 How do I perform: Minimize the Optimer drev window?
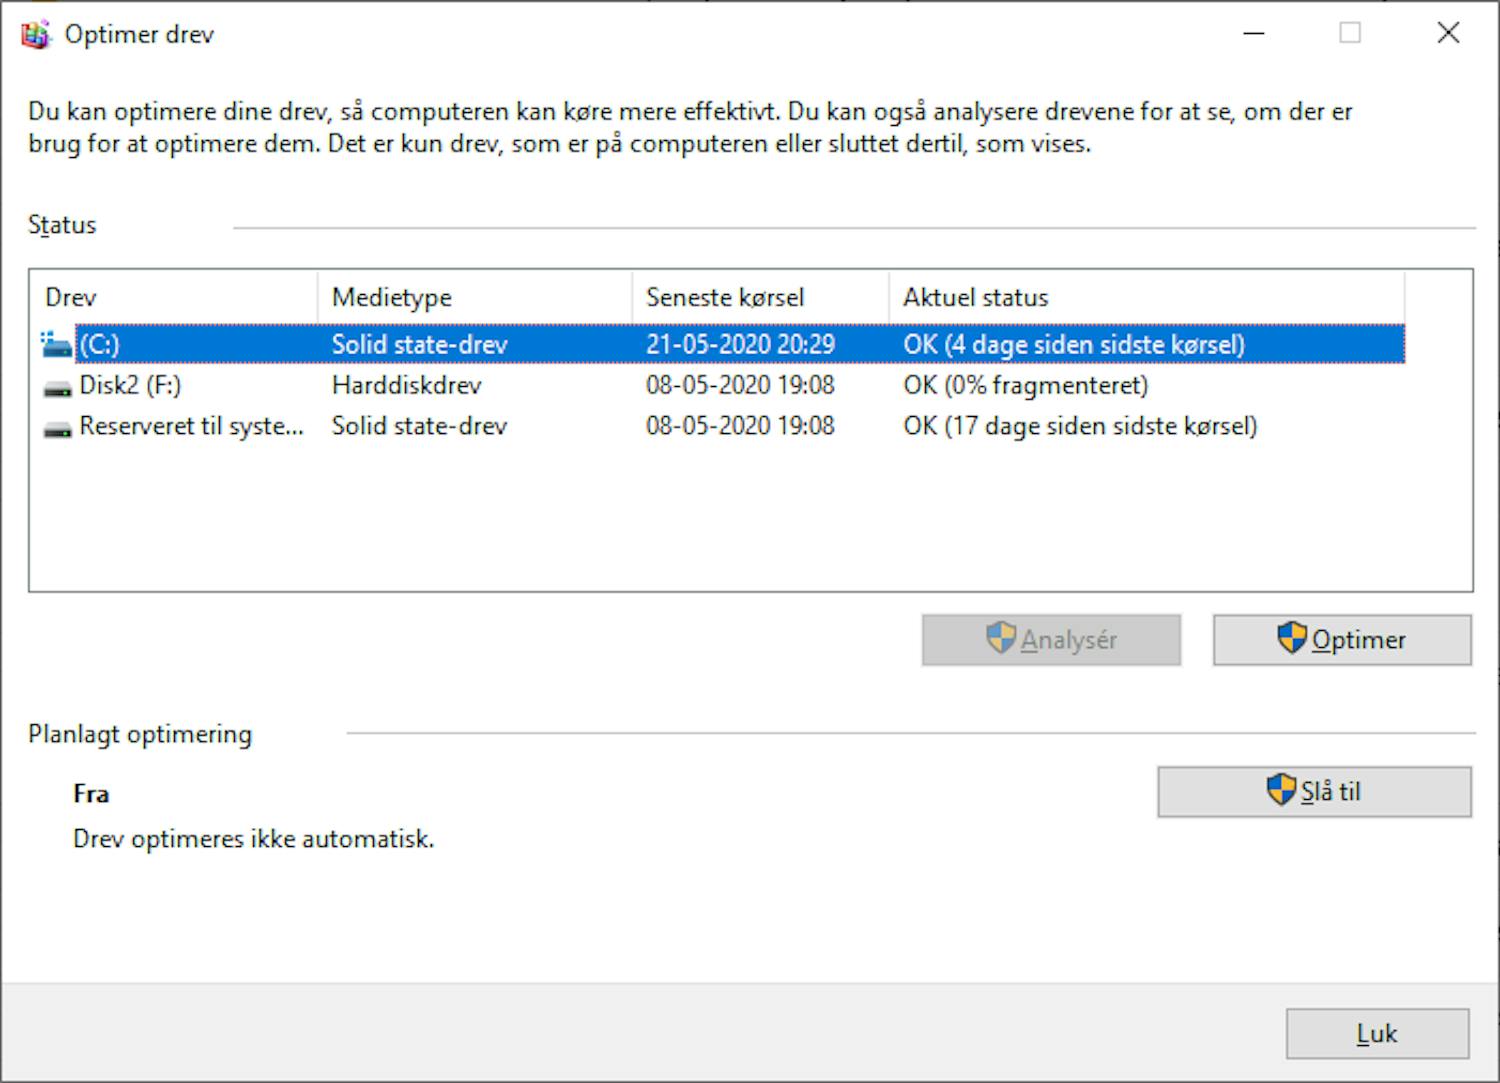(x=1253, y=33)
